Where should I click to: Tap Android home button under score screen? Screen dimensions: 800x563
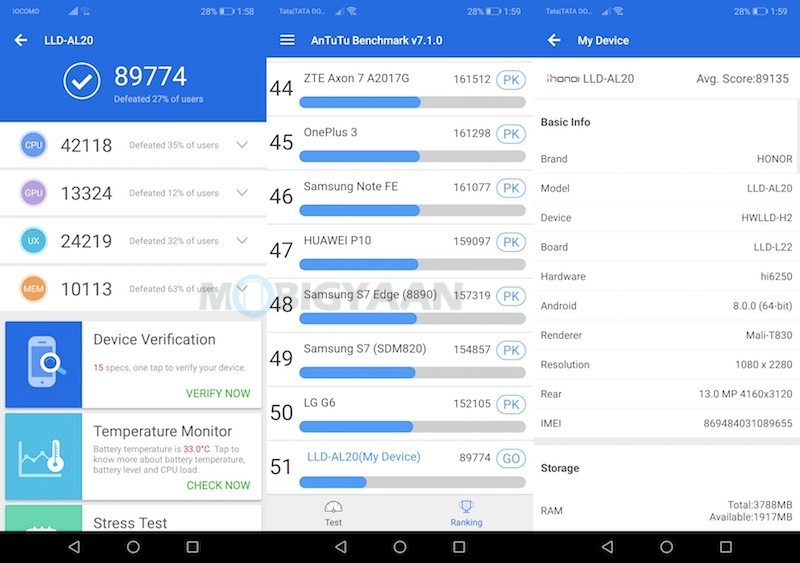[133, 547]
